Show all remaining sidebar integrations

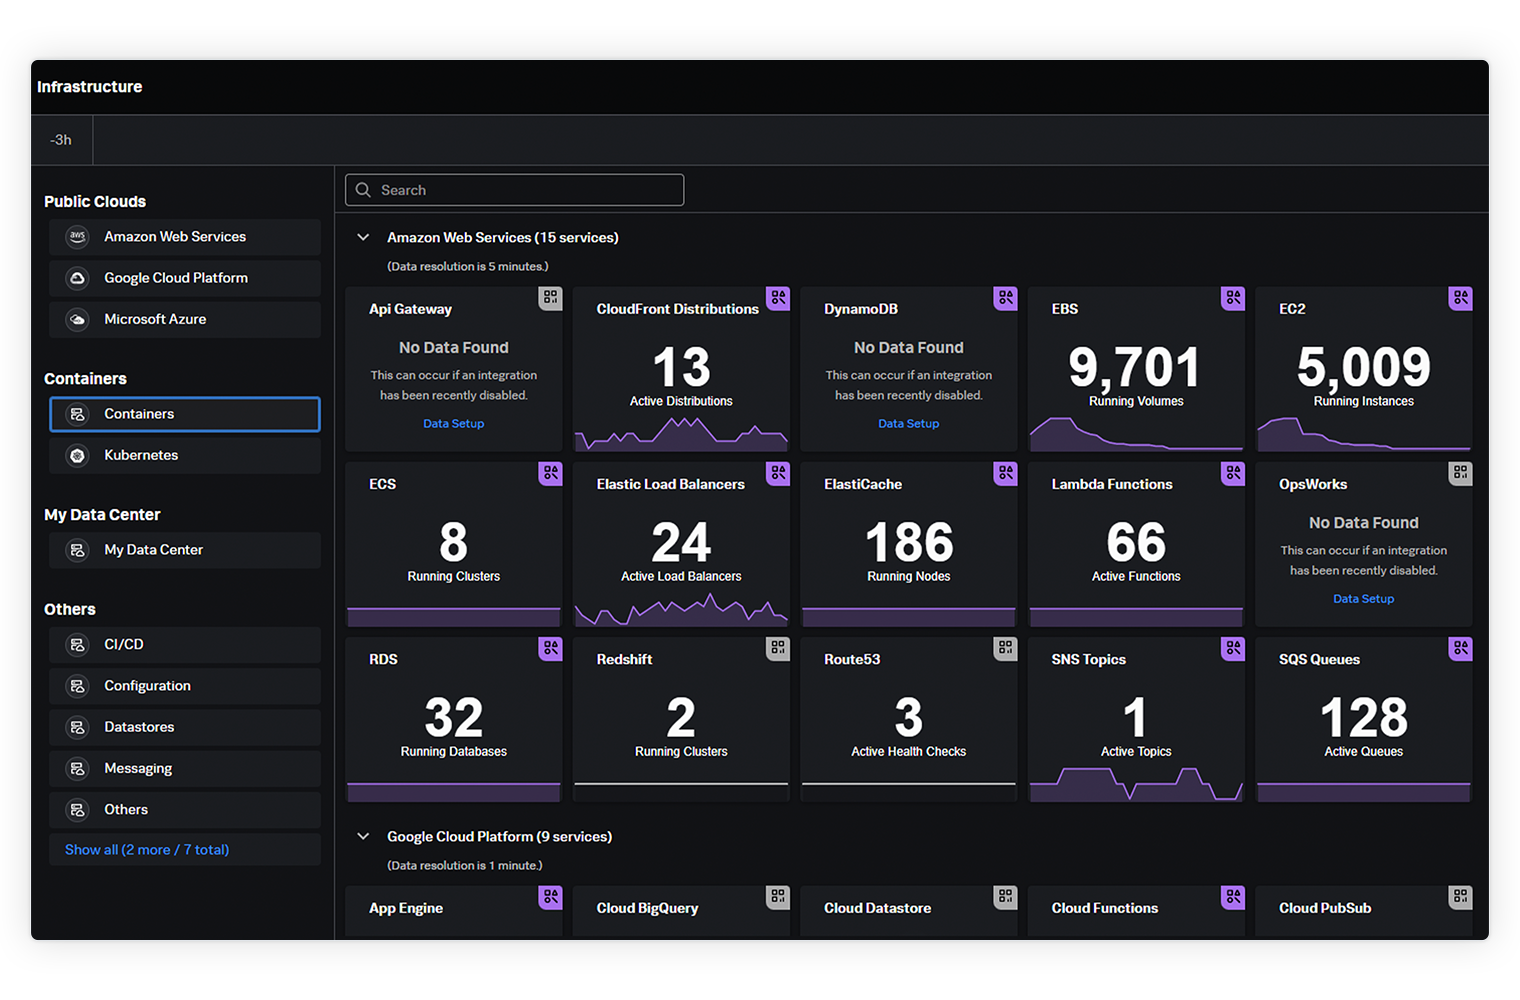tap(147, 849)
